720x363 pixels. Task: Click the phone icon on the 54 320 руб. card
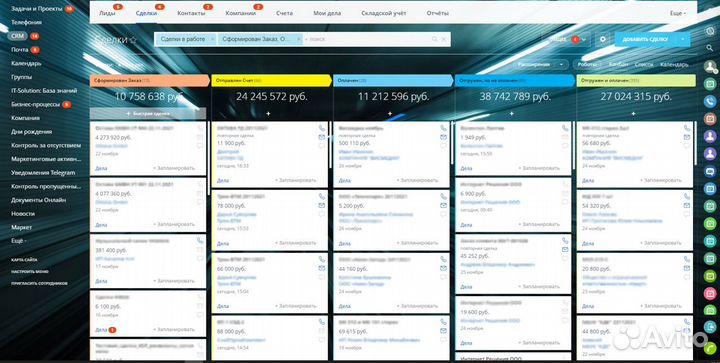pos(686,196)
